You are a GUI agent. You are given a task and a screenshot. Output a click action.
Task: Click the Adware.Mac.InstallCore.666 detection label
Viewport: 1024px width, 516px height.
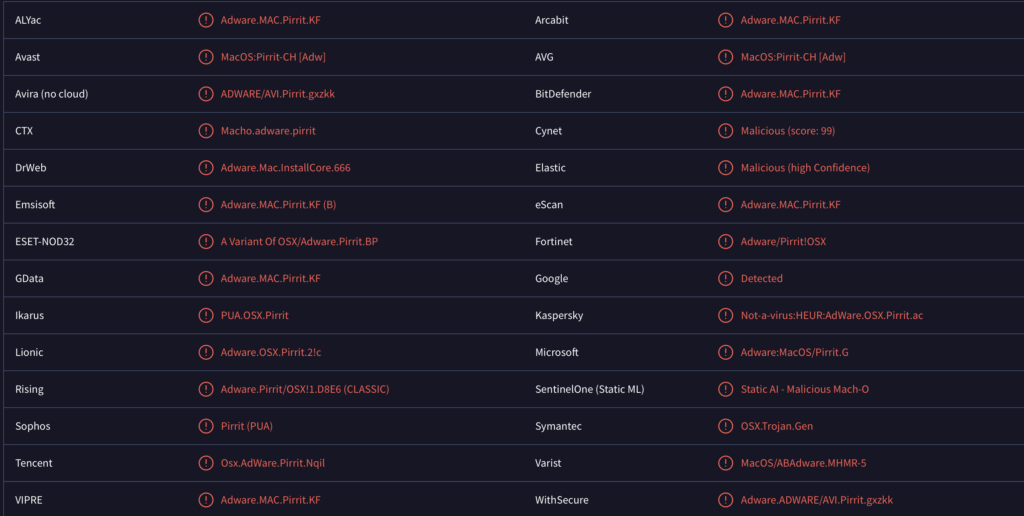tap(285, 168)
